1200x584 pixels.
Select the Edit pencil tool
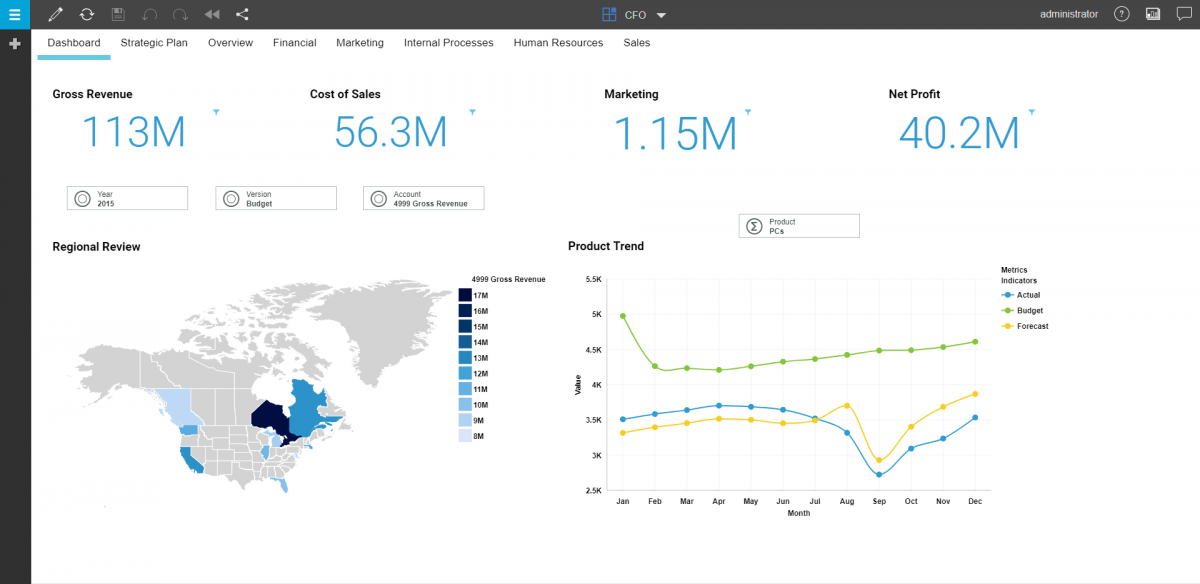coord(53,14)
